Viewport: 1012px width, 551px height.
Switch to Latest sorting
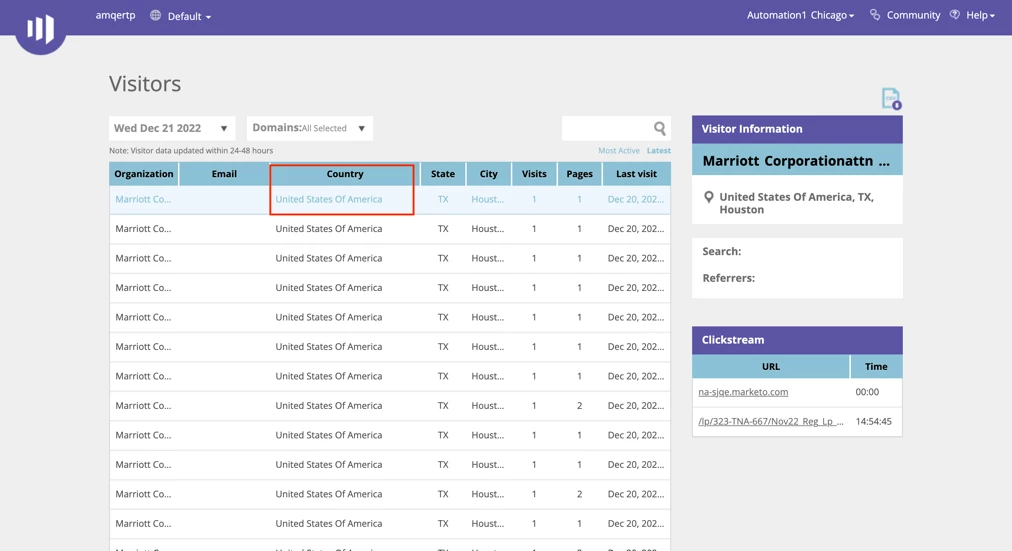click(659, 150)
